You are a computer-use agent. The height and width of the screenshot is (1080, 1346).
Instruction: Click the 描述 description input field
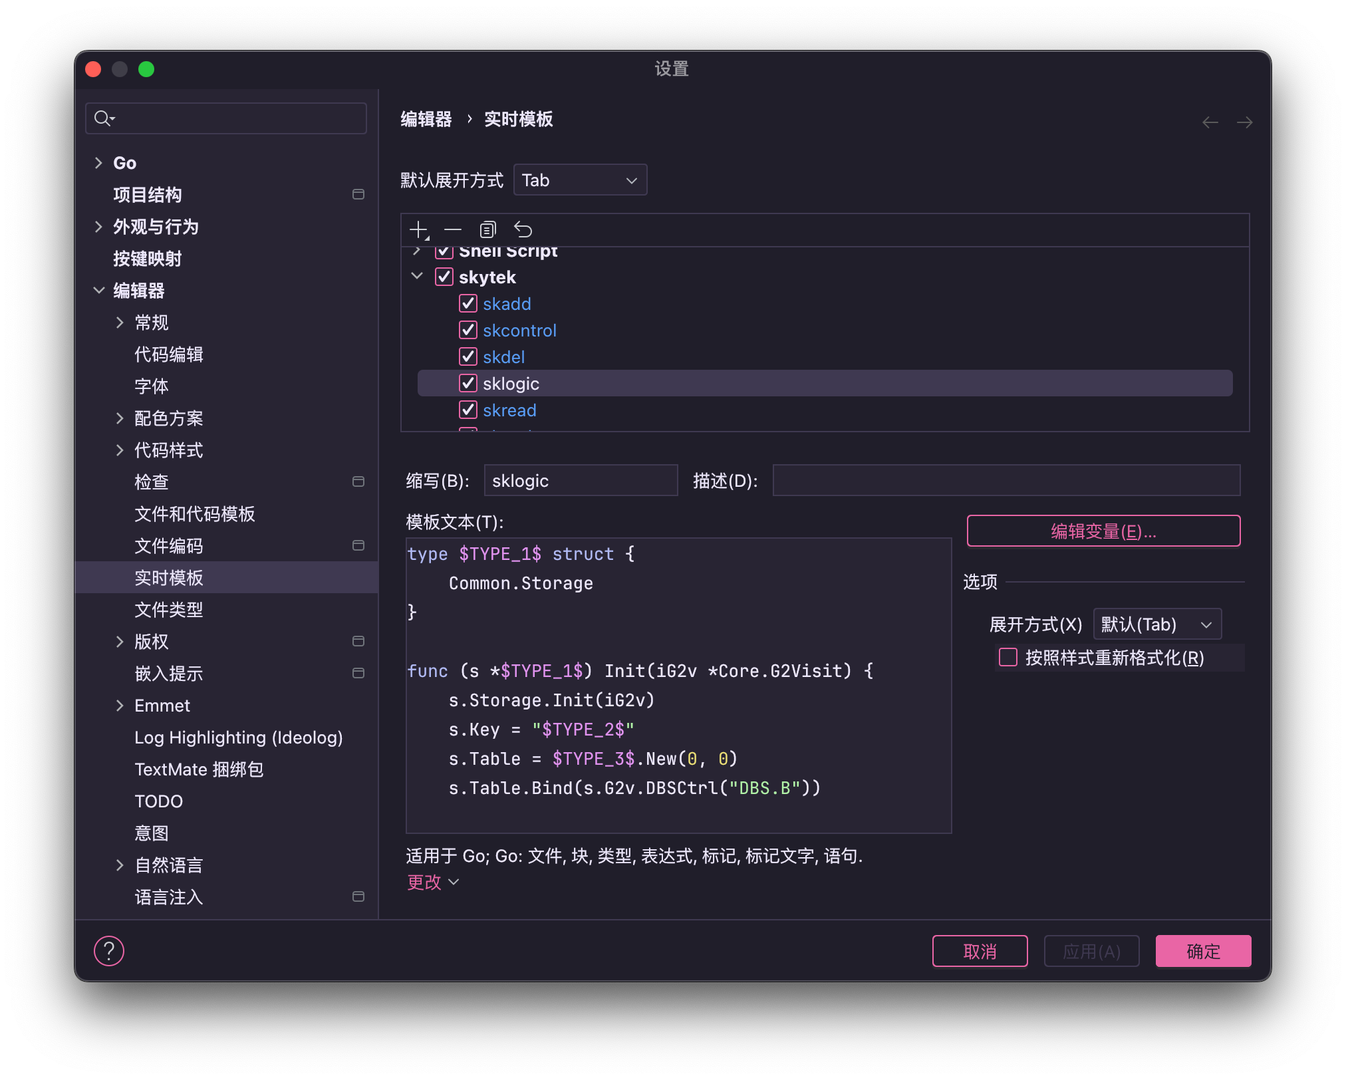point(1006,481)
